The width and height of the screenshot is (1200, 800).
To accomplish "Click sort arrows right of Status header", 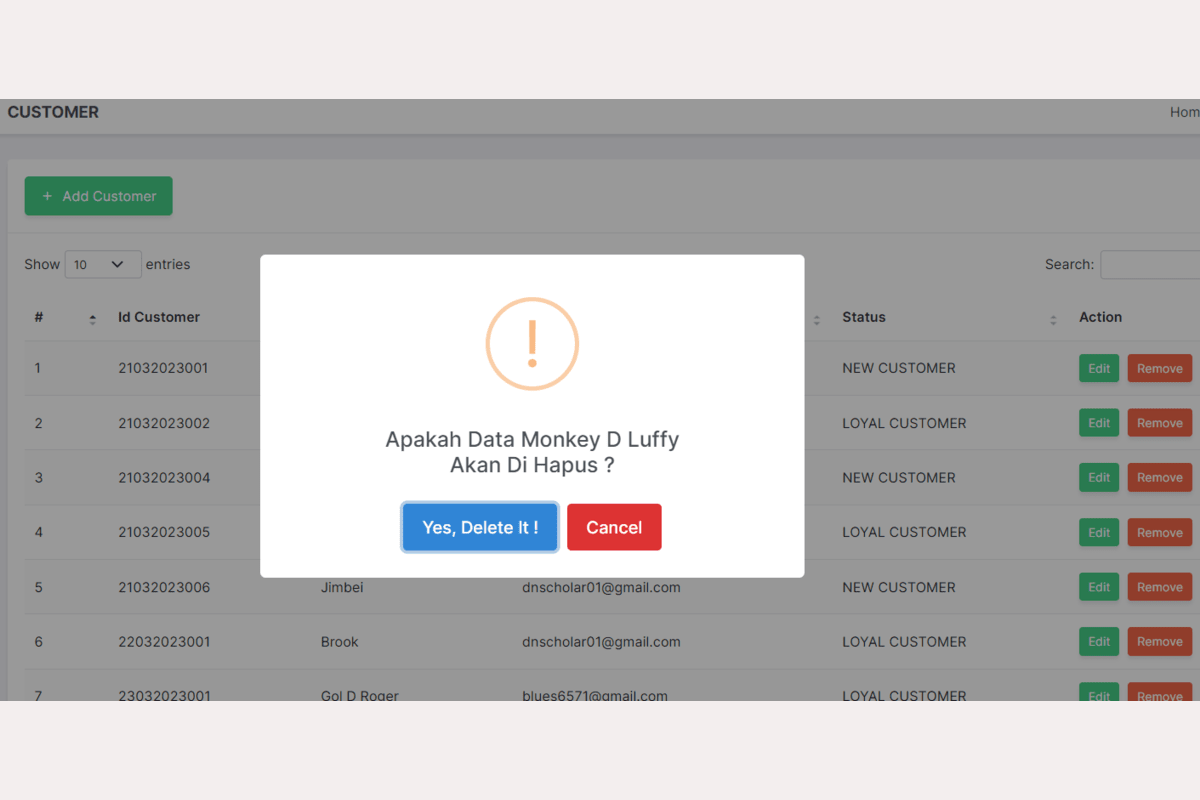I will coord(1053,319).
